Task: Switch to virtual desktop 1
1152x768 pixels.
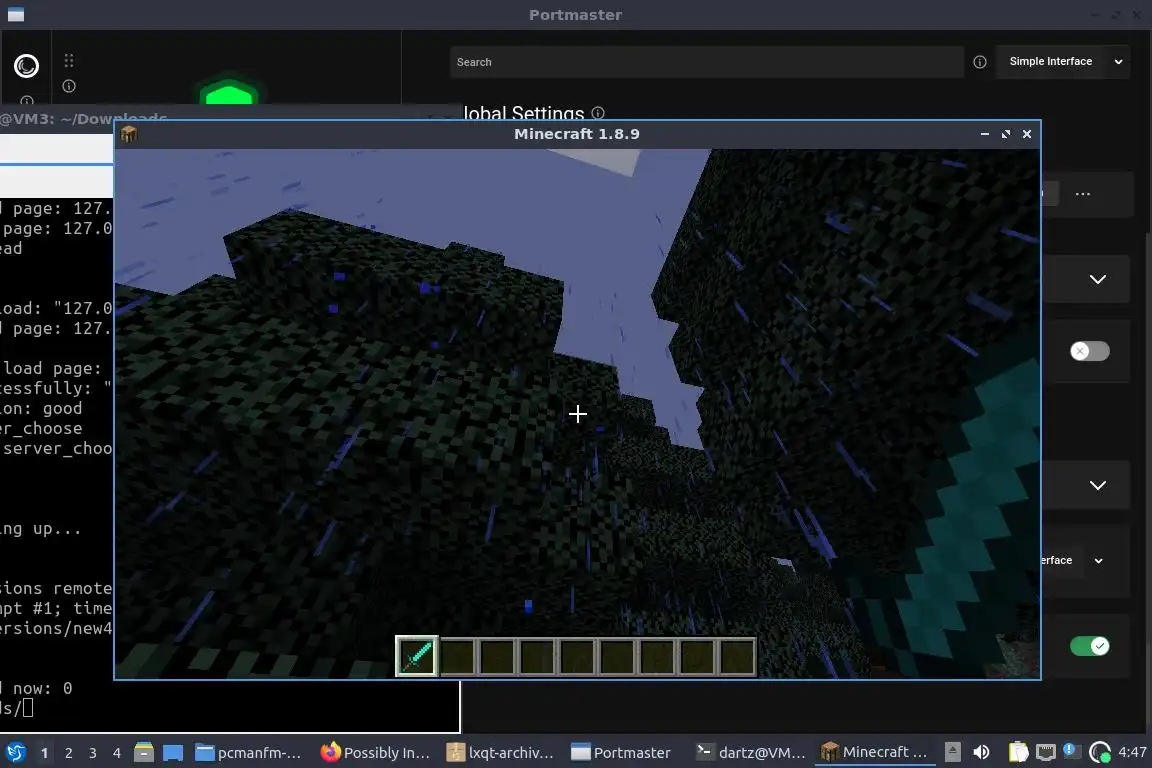Action: coord(44,753)
